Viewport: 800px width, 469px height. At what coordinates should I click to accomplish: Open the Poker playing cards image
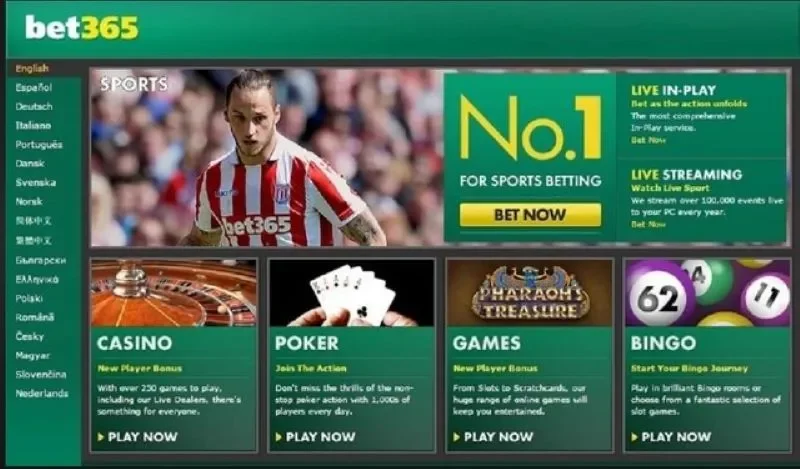(352, 292)
